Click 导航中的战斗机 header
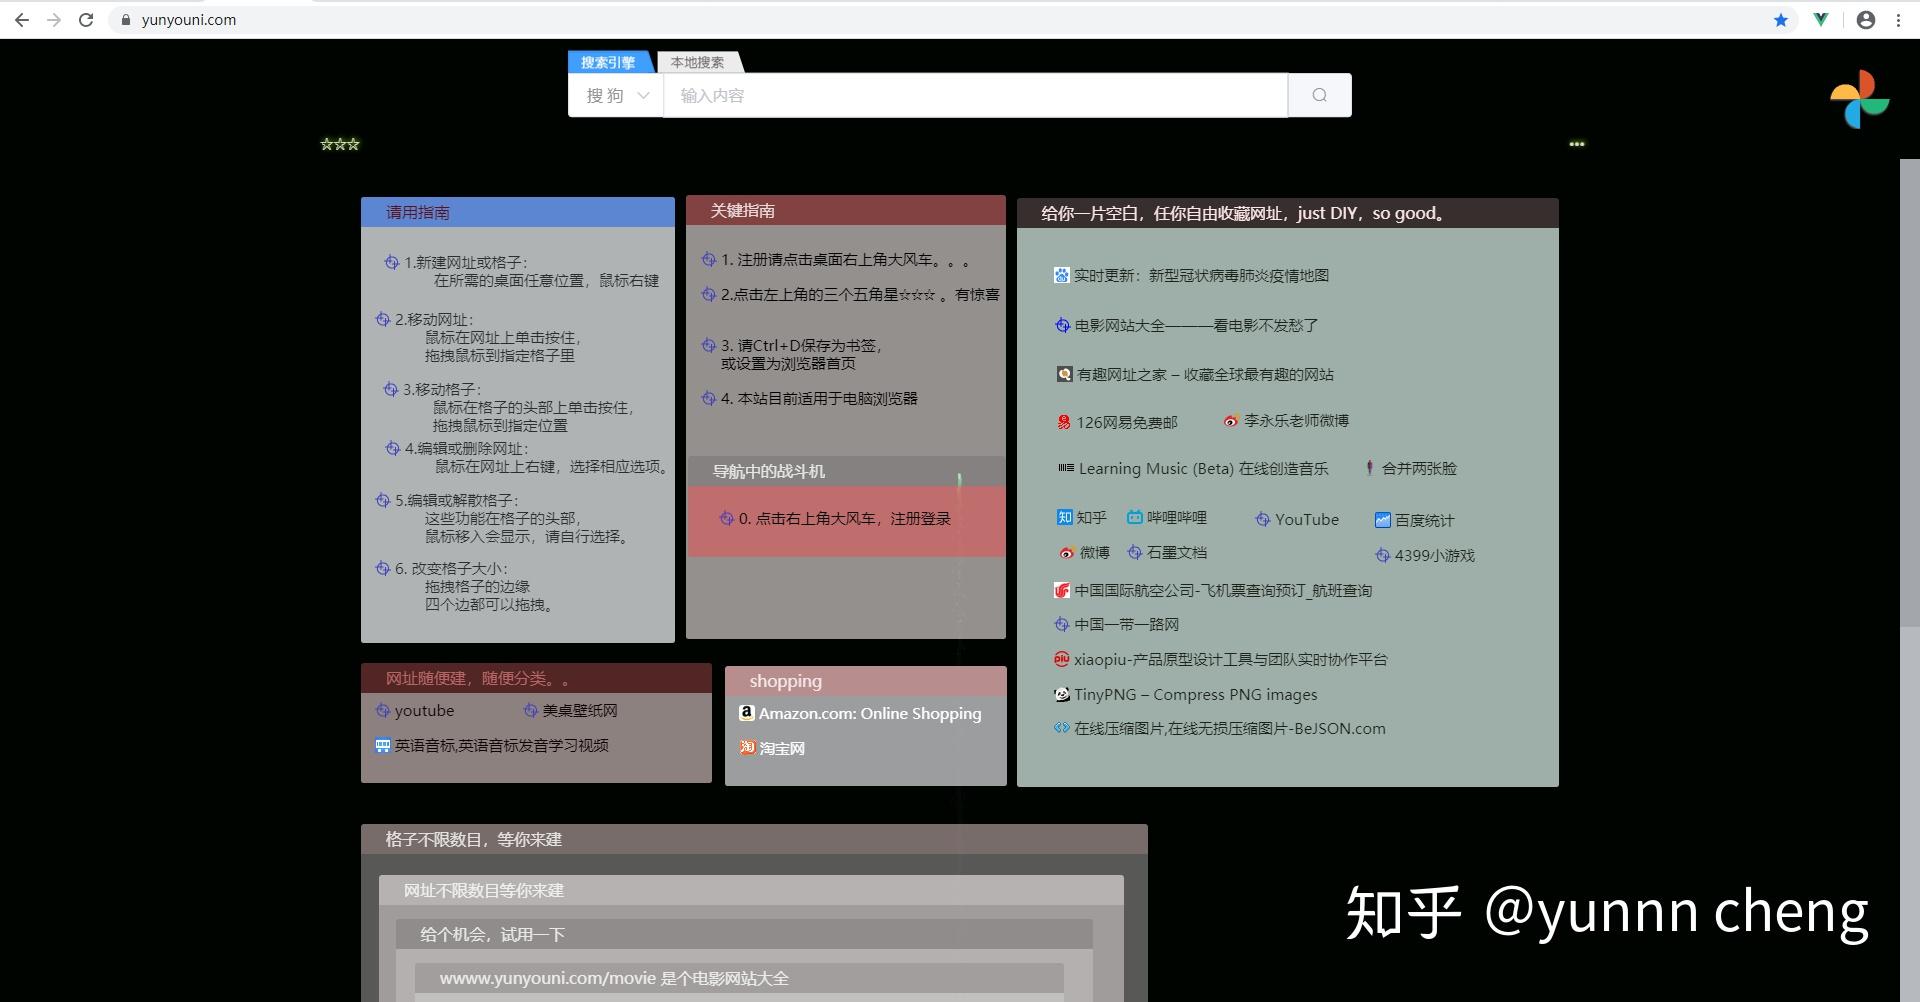 846,472
